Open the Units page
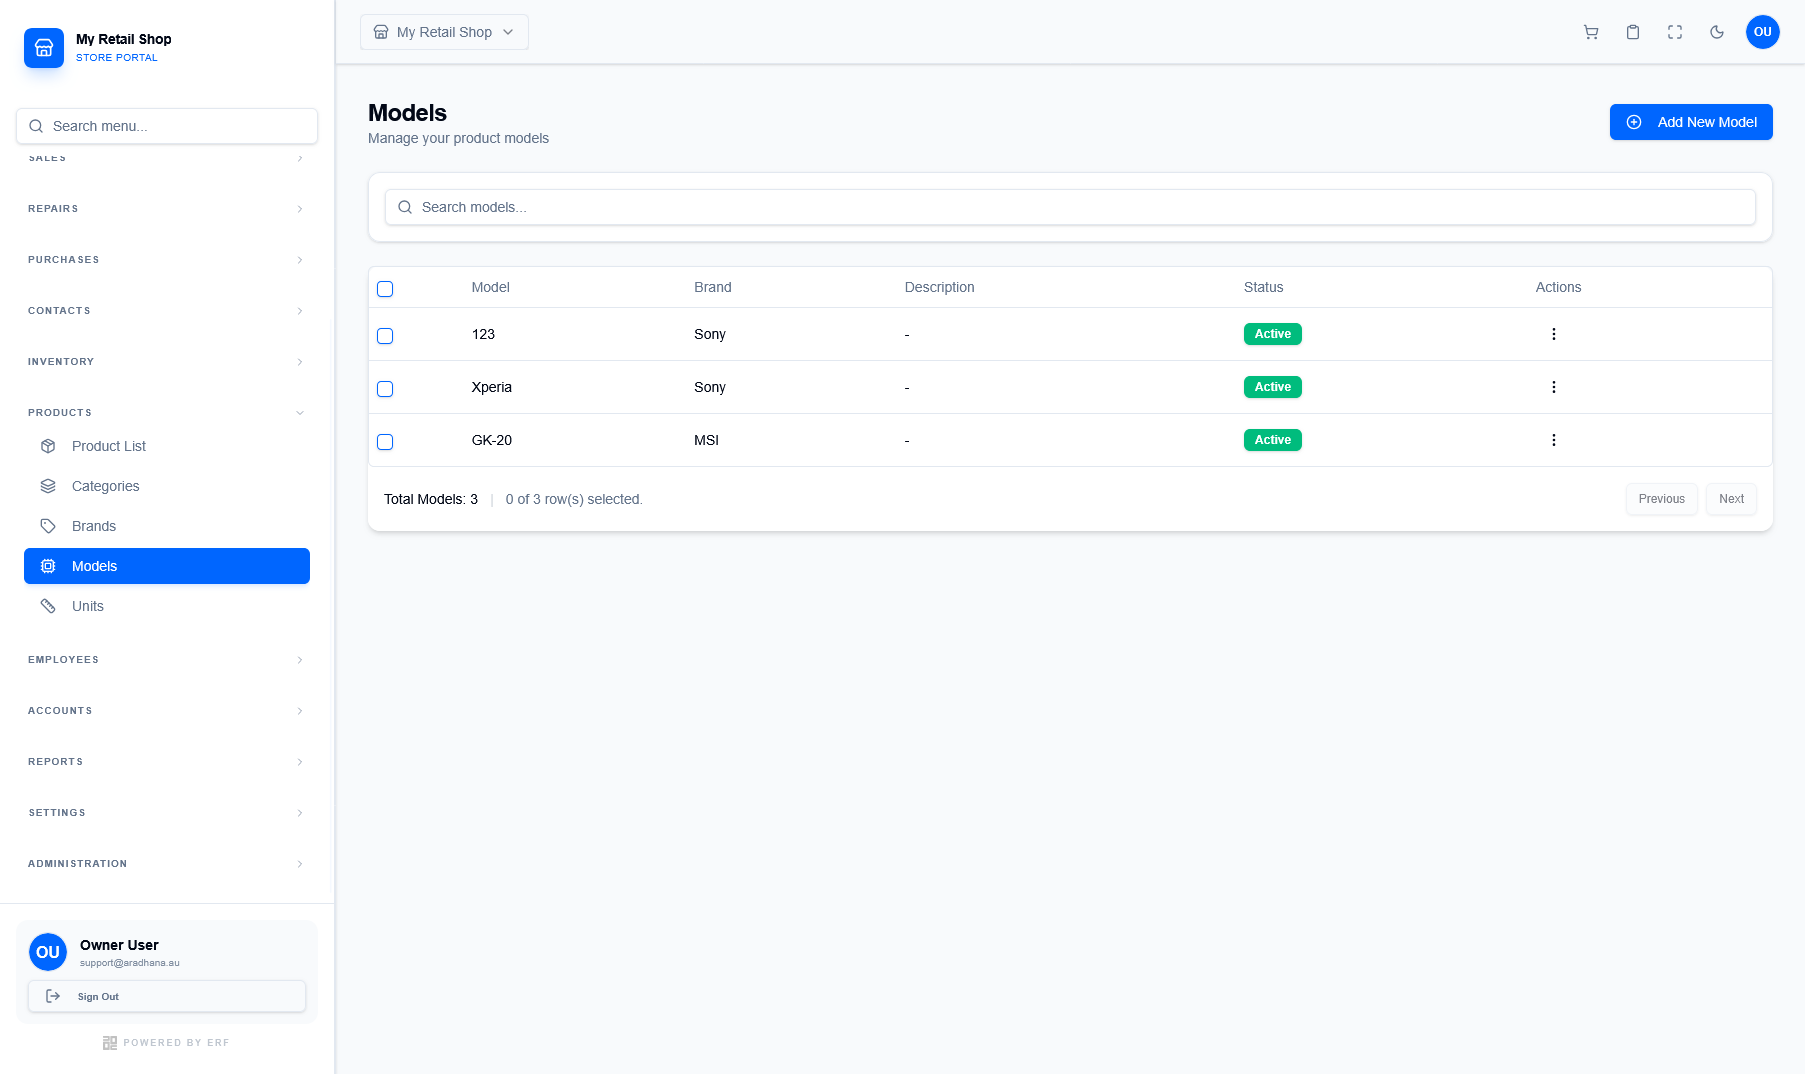This screenshot has width=1805, height=1074. pos(167,606)
